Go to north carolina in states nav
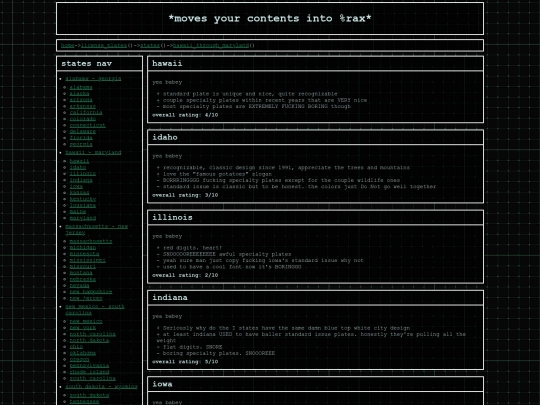Viewport: 540px width, 405px height. point(92,334)
